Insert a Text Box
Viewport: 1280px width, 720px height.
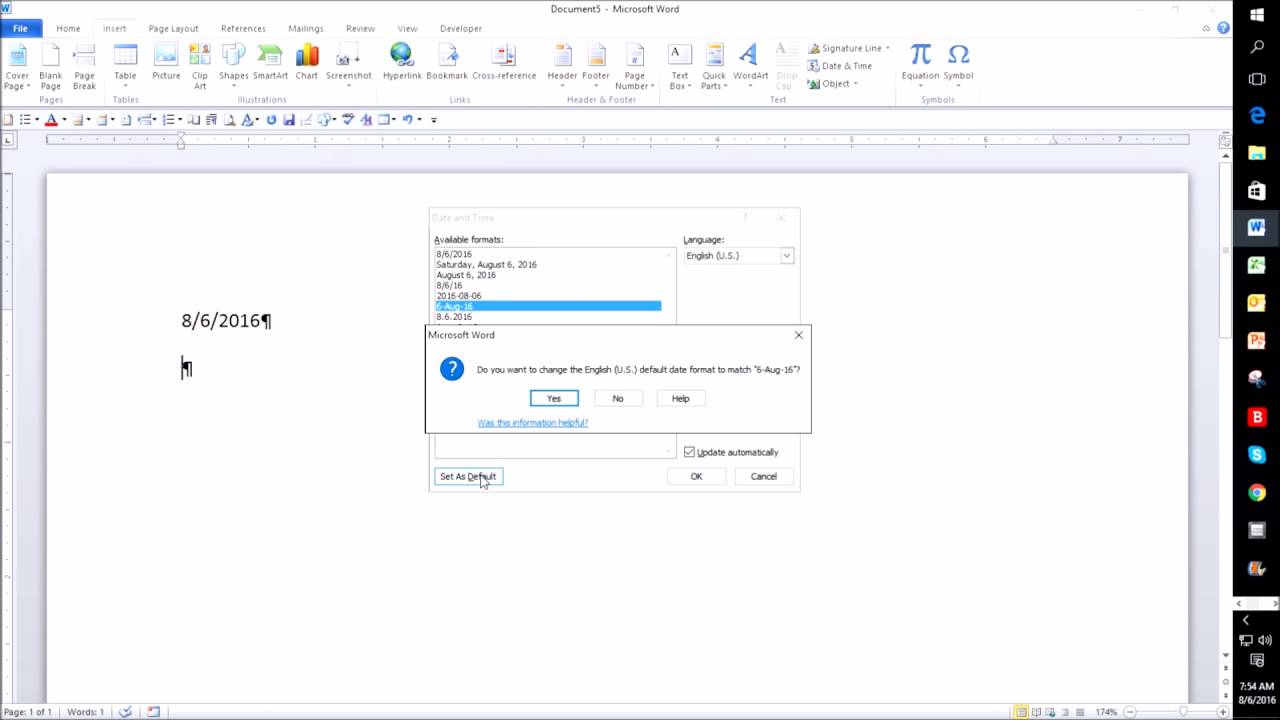pyautogui.click(x=679, y=67)
